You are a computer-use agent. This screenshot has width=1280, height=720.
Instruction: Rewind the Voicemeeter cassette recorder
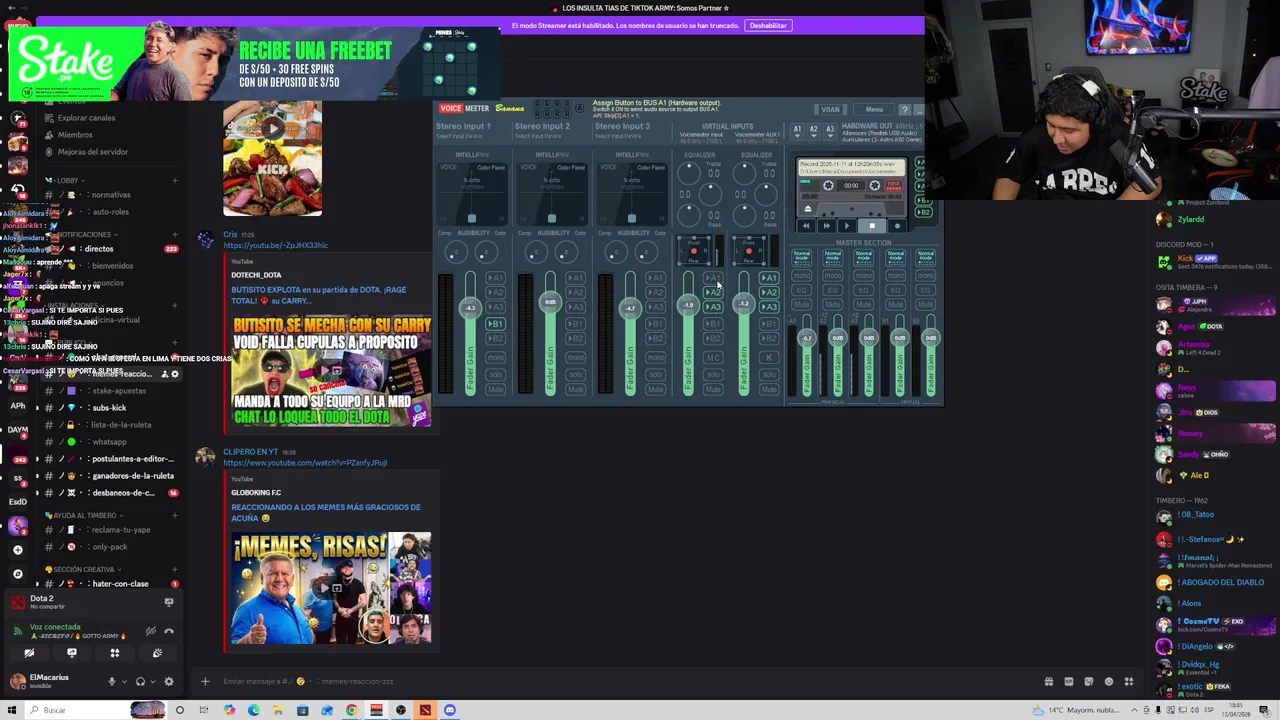coord(807,226)
